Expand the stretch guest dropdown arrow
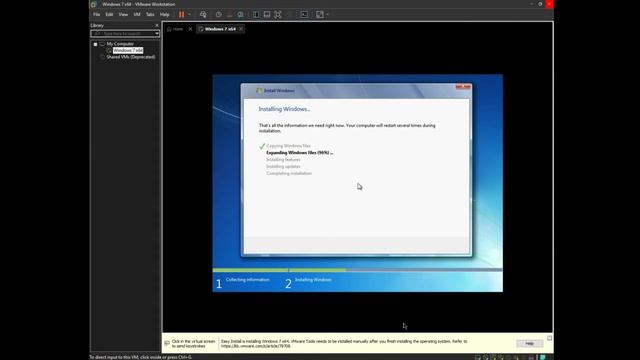The height and width of the screenshot is (360, 640). (327, 14)
